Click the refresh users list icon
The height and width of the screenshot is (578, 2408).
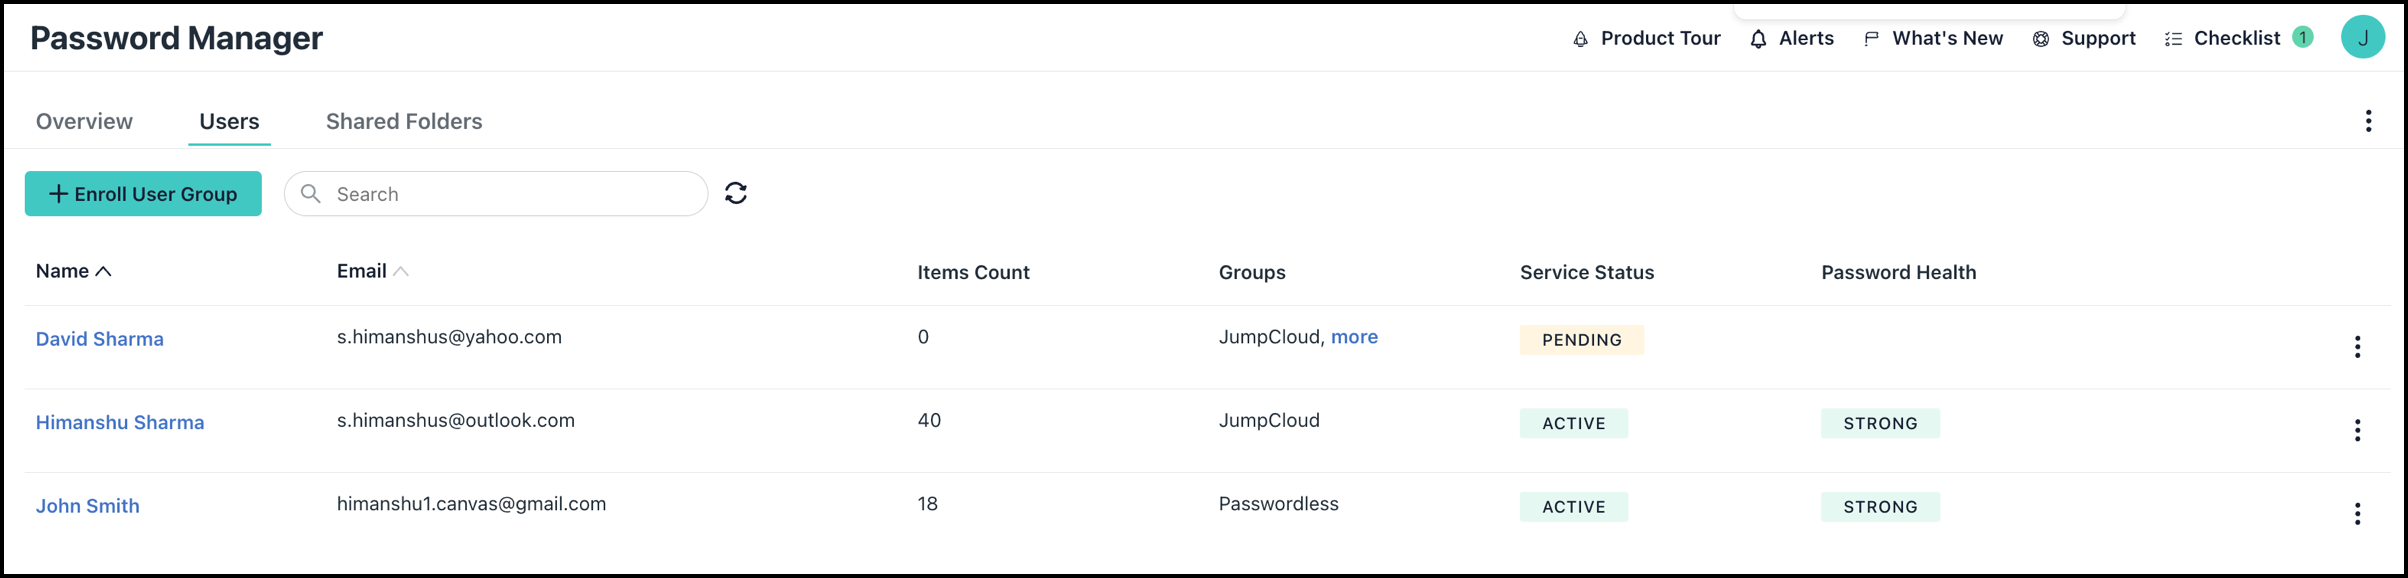pos(736,193)
